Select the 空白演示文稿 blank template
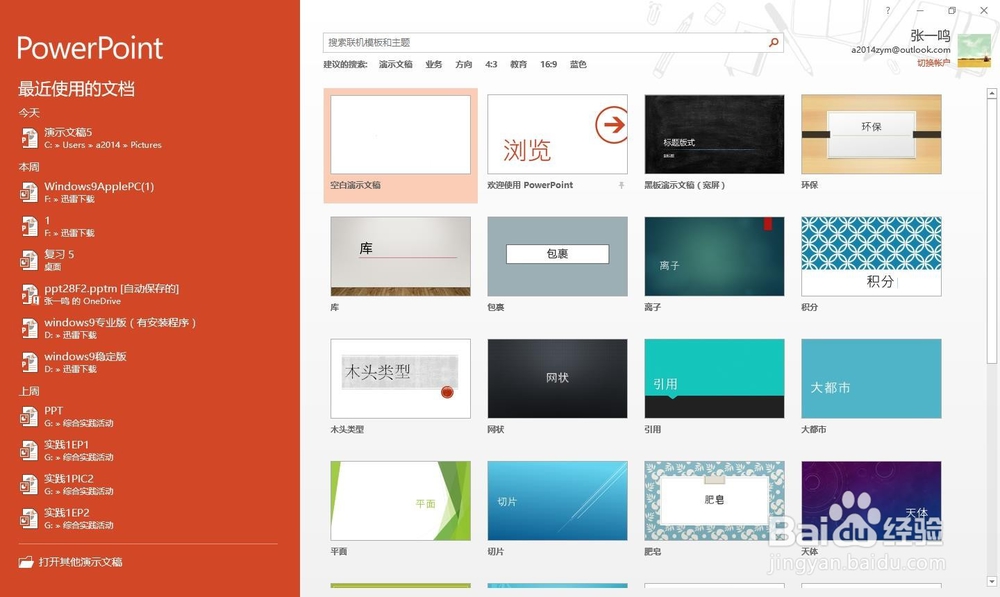1000x597 pixels. (401, 145)
